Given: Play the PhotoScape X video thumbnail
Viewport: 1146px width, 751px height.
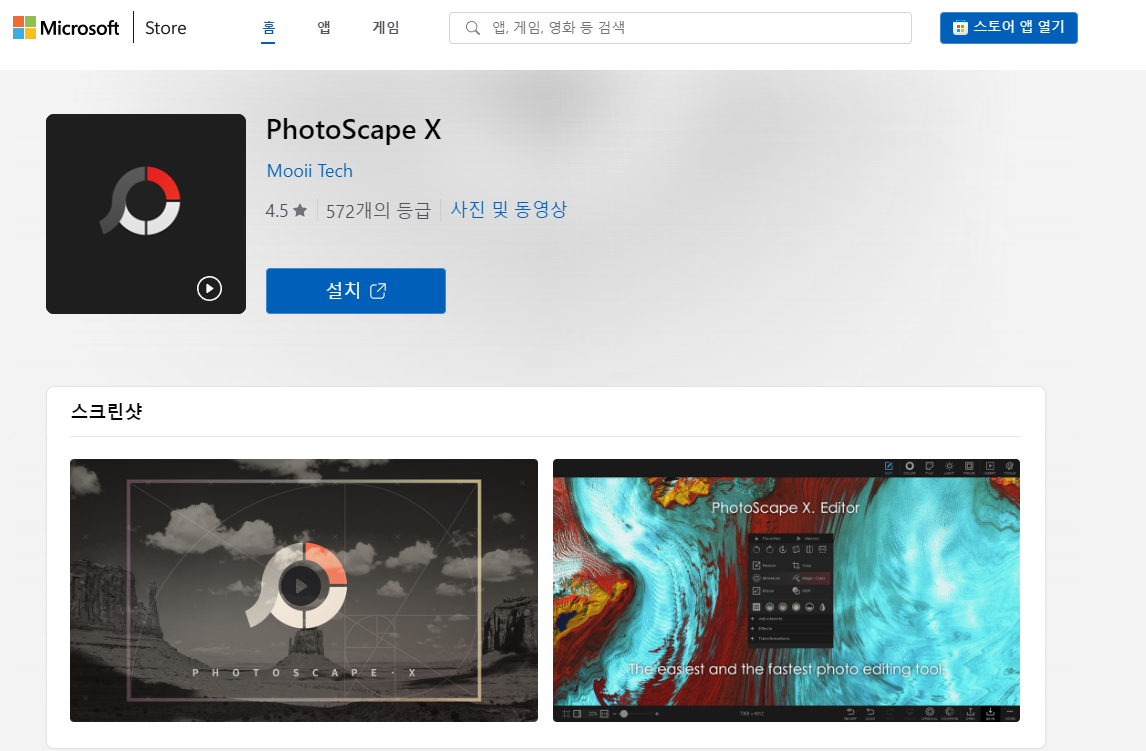Looking at the screenshot, I should point(303,590).
